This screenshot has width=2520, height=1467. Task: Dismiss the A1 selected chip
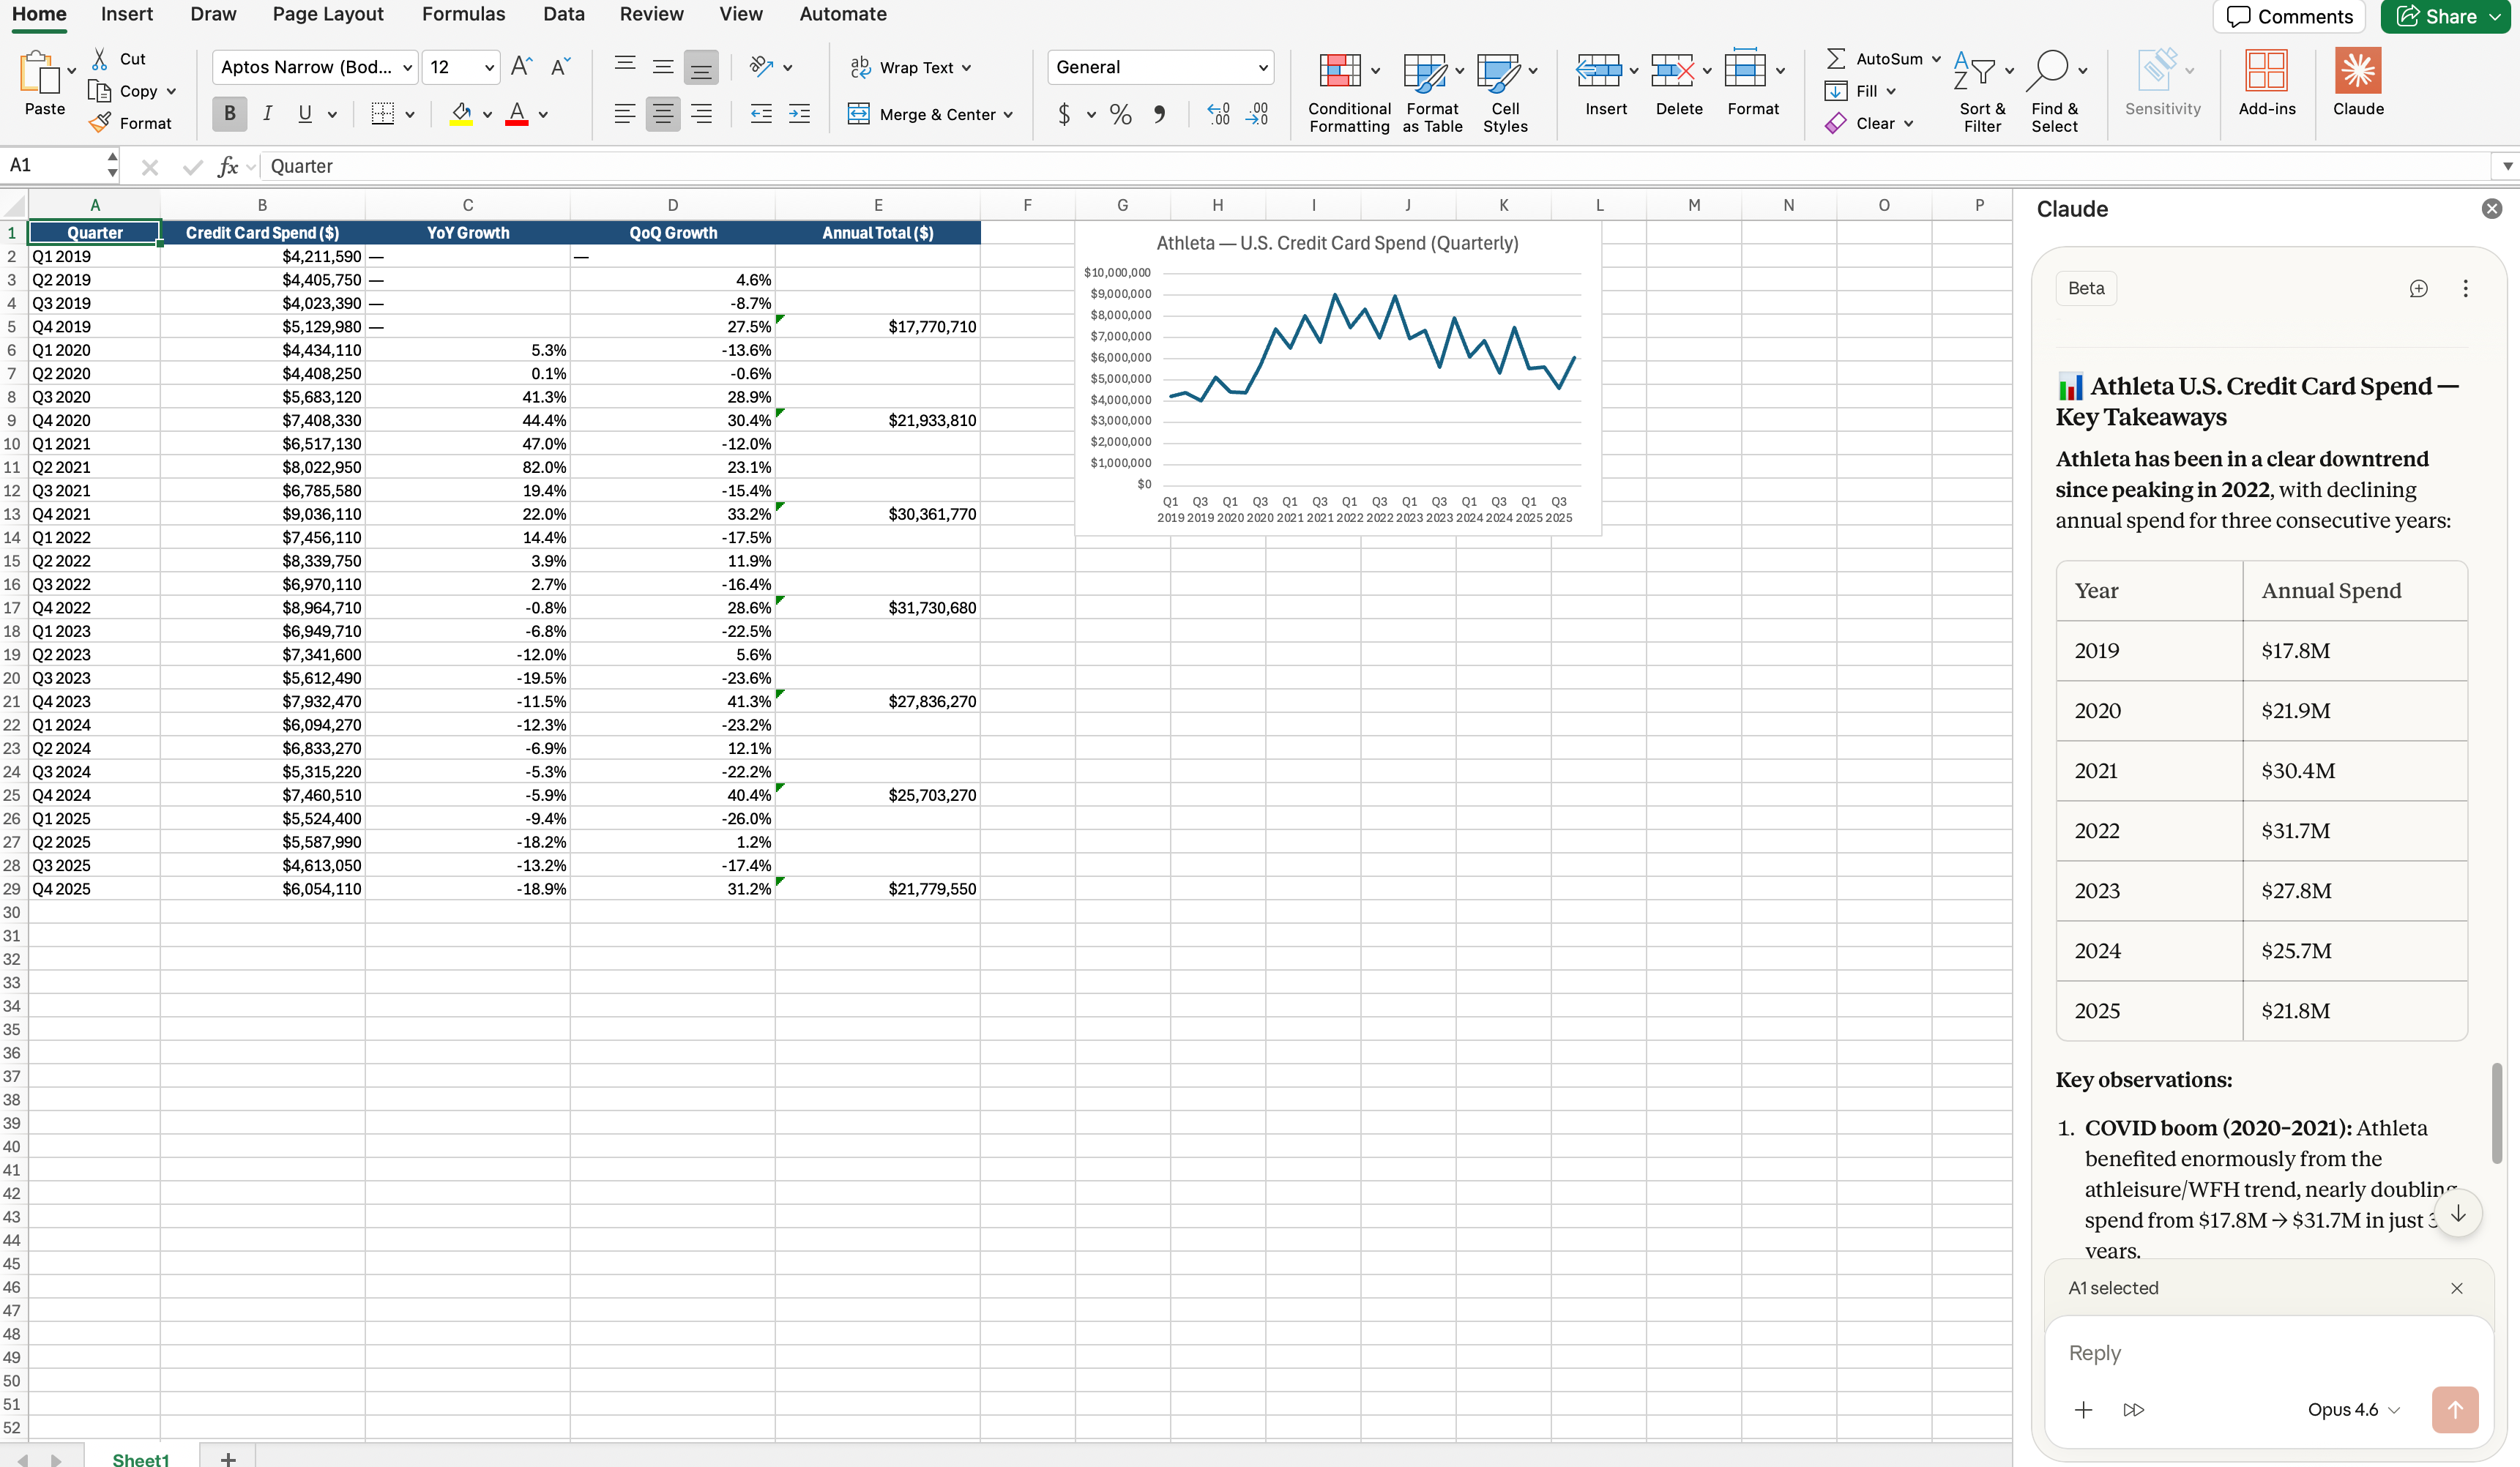[x=2456, y=1288]
